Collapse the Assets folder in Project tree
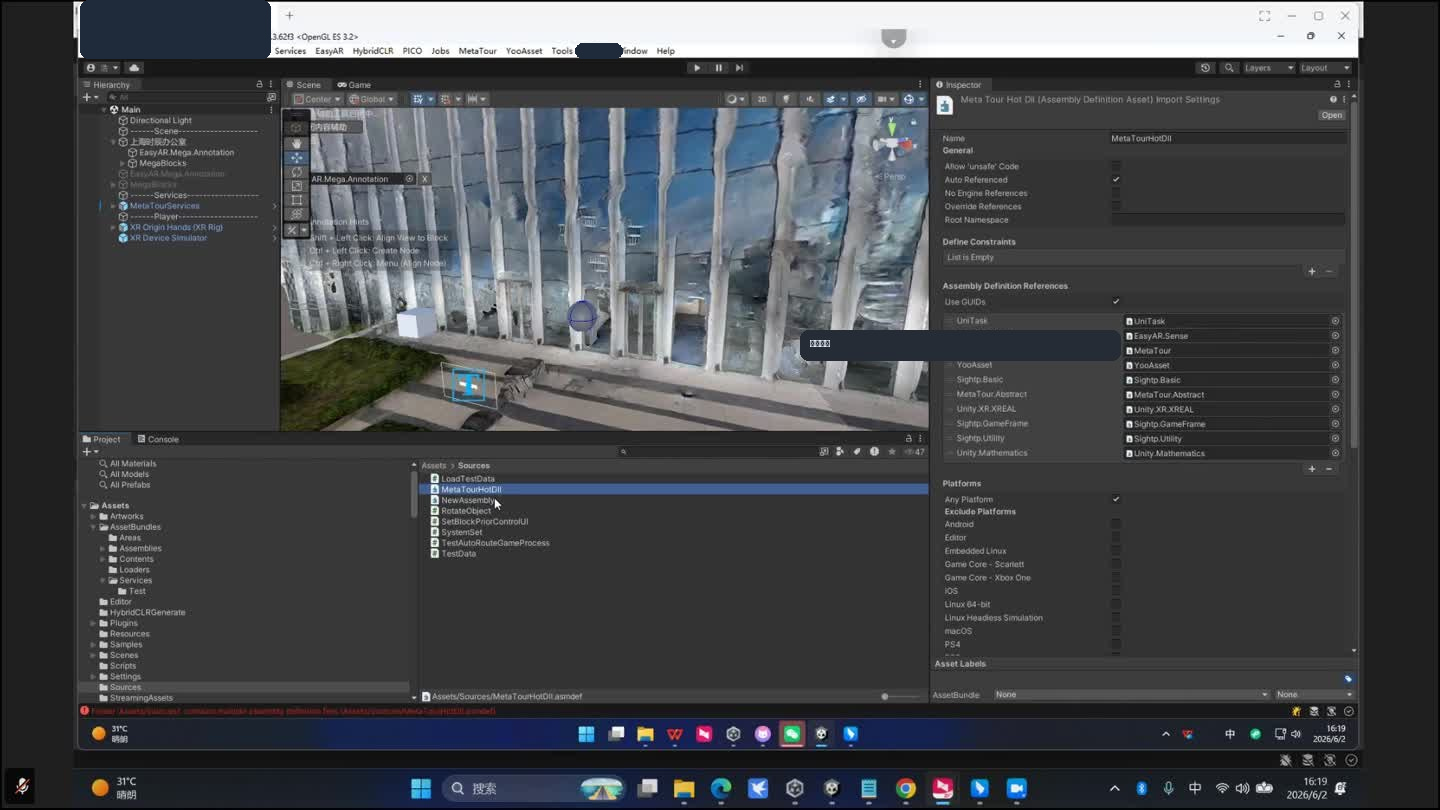The width and height of the screenshot is (1440, 810). point(84,506)
